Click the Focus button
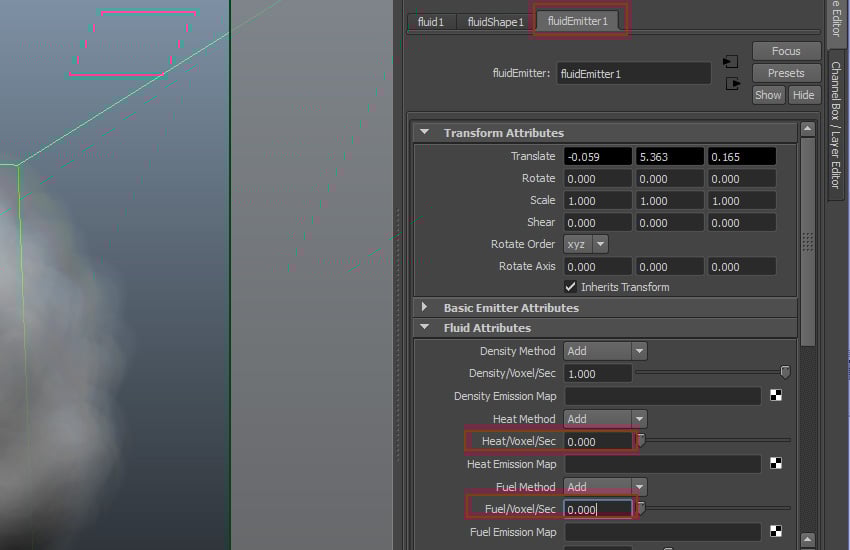Screen dimensions: 850x550 point(786,51)
